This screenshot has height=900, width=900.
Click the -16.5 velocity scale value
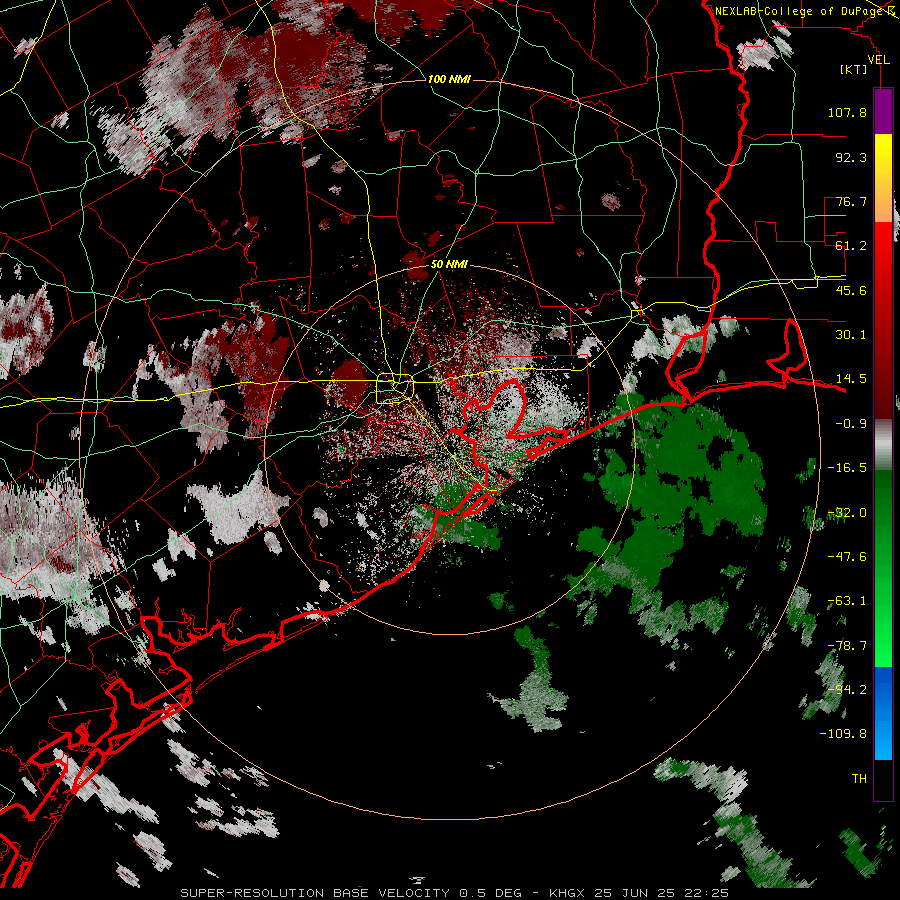847,468
